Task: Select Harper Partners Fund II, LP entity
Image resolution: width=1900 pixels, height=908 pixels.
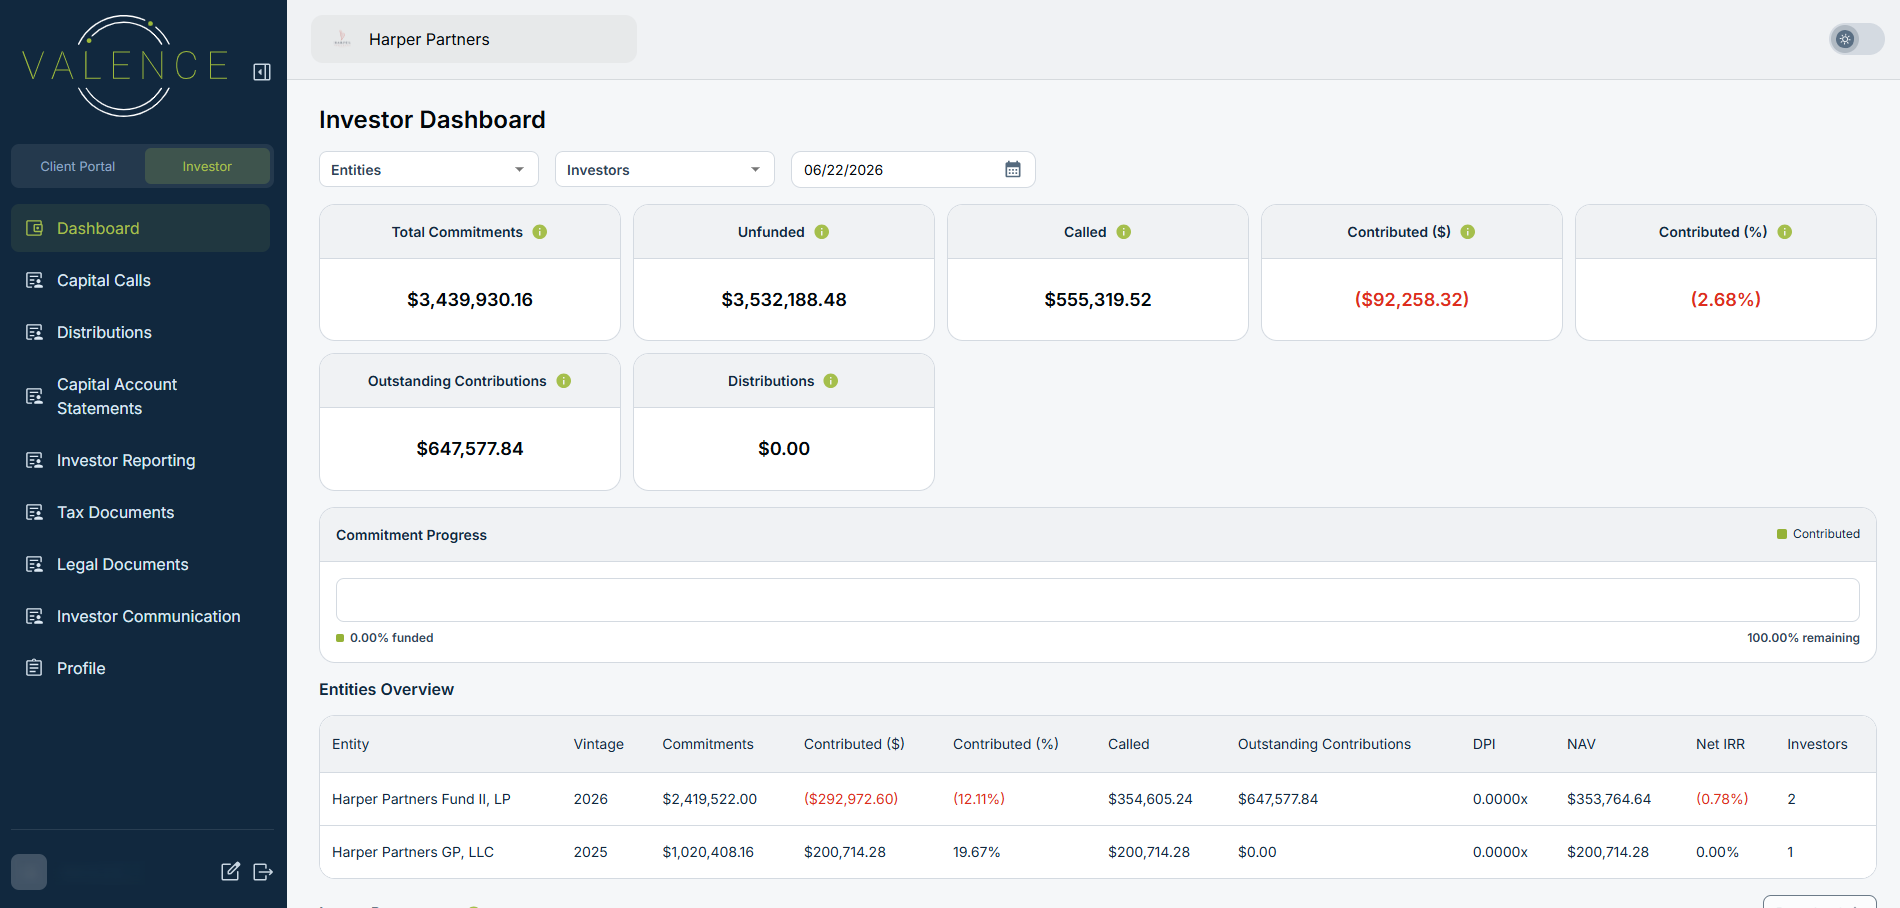Action: pos(421,799)
